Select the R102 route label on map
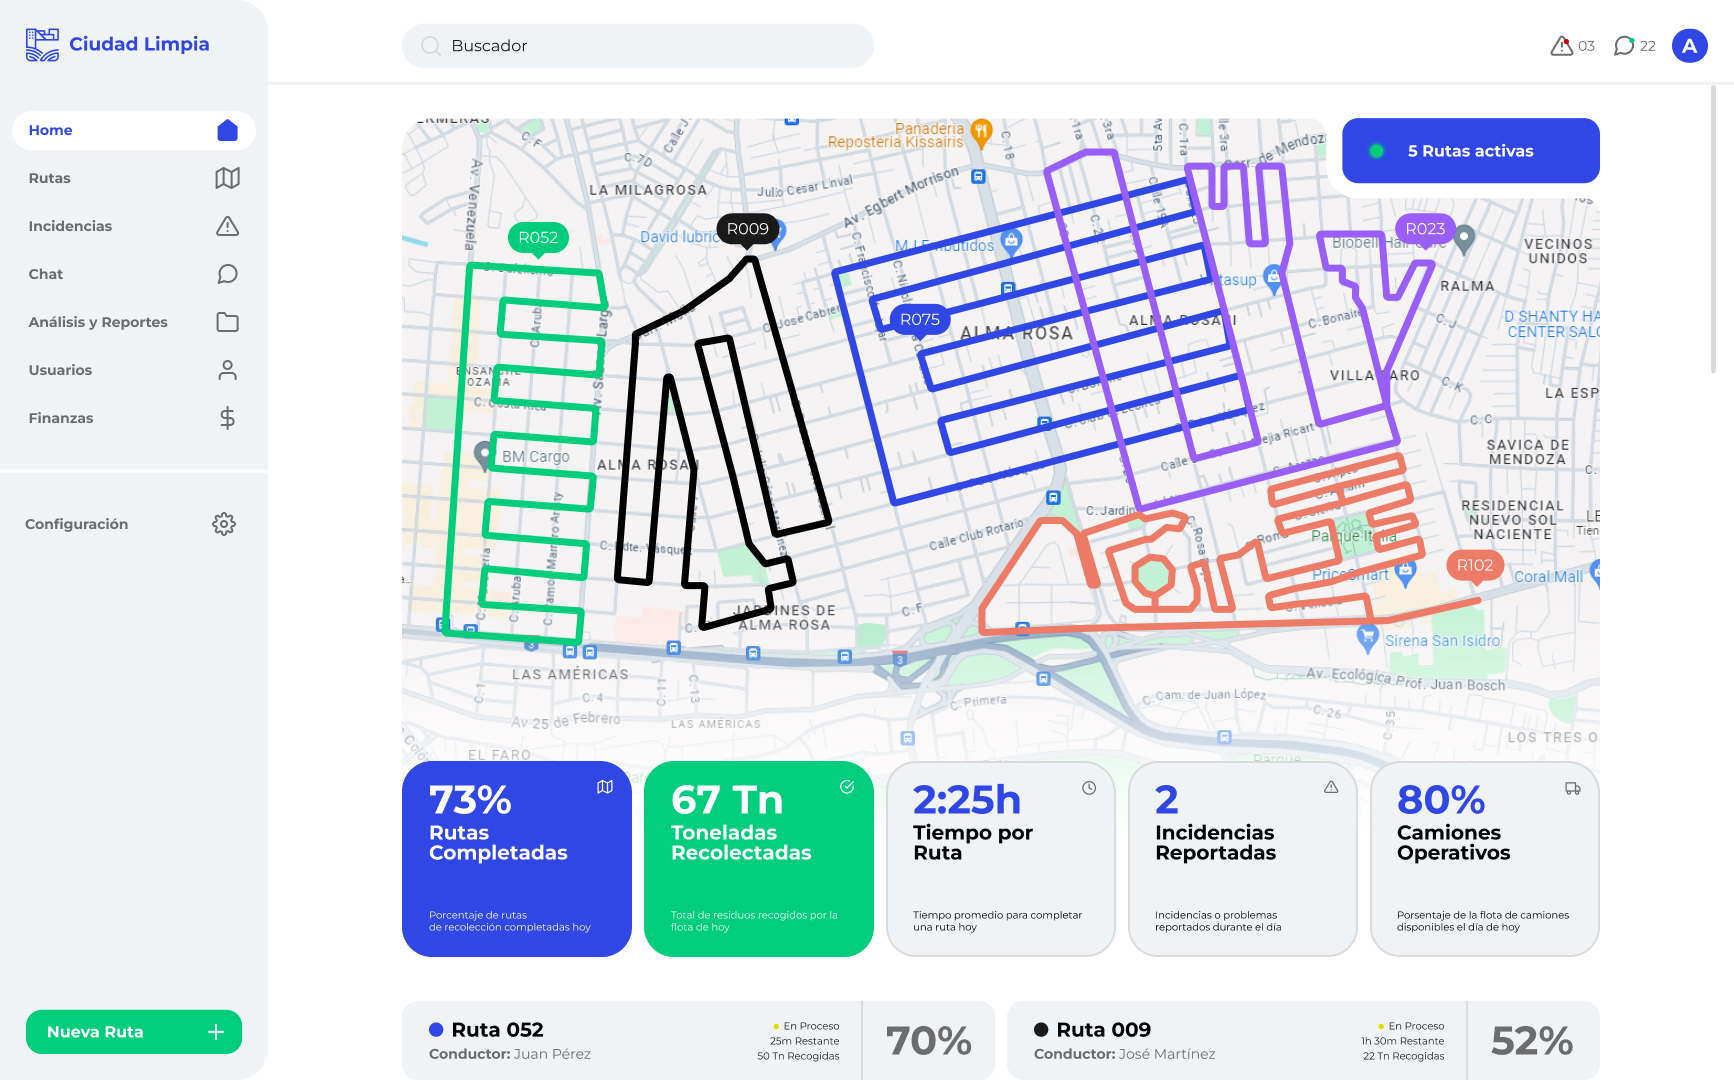1734x1080 pixels. pos(1475,565)
